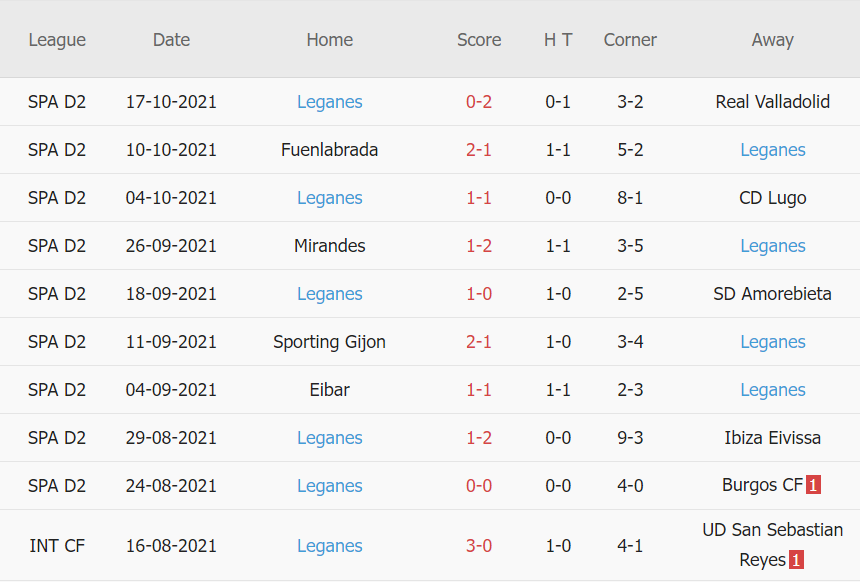
Task: Click the Score column header
Action: coord(479,40)
